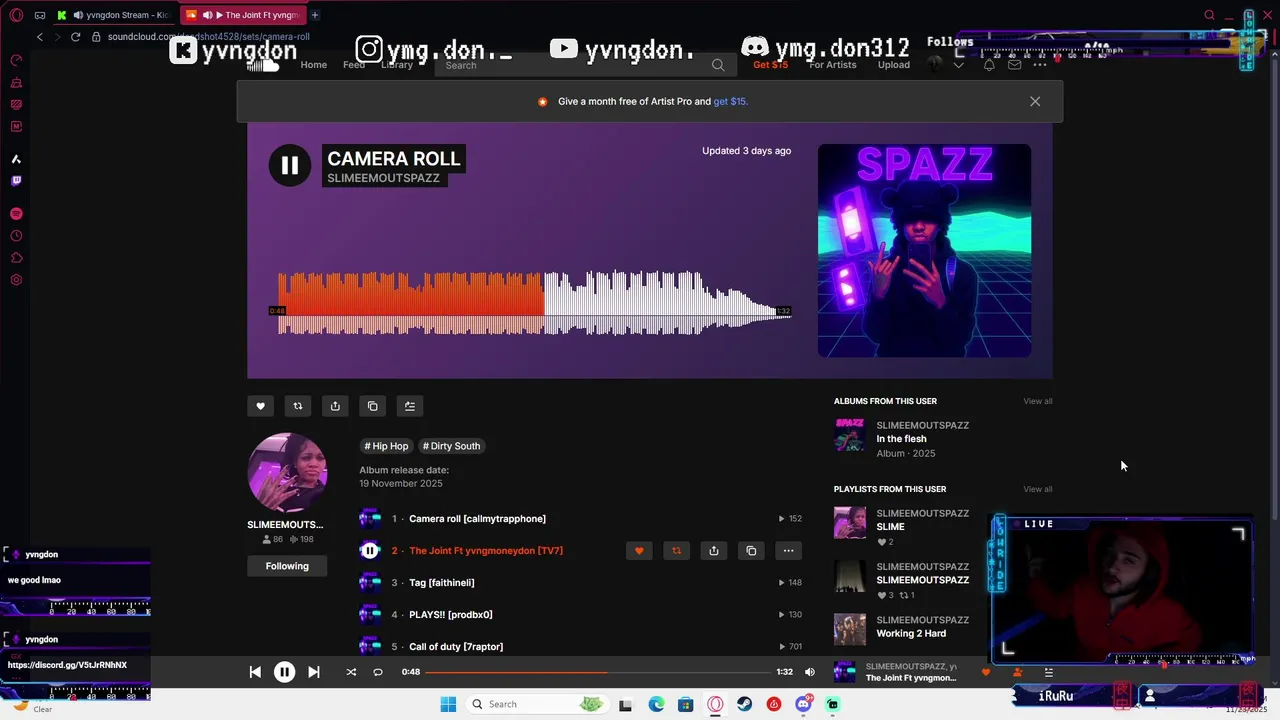Open the Windows Start menu
Screen dimensions: 1280x720
click(x=448, y=704)
